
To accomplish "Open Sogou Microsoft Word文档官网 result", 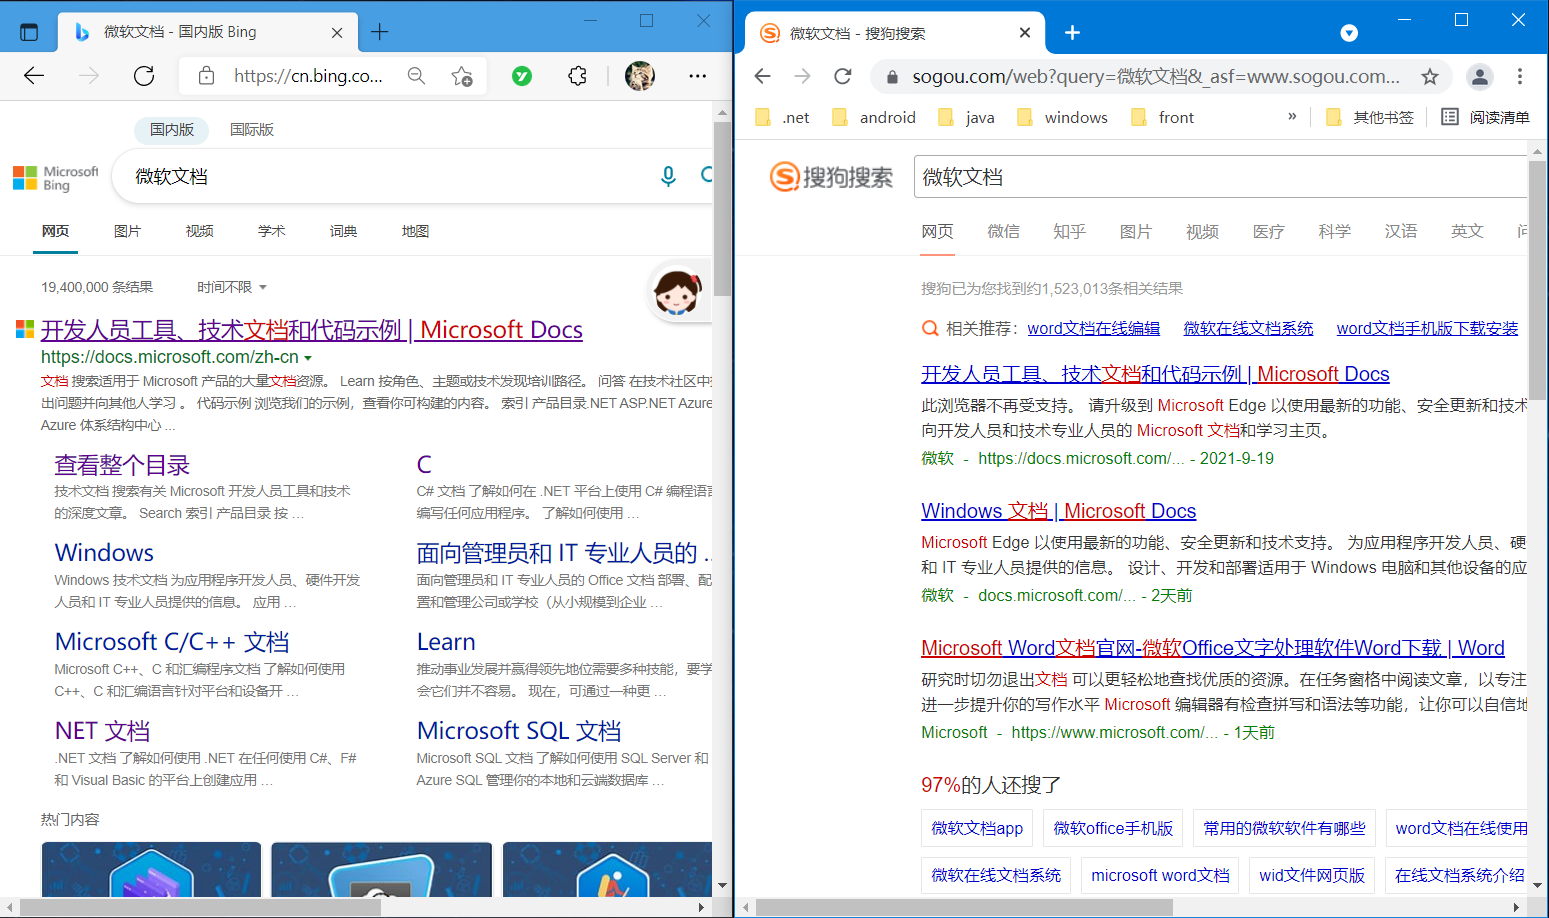I will pyautogui.click(x=1213, y=648).
